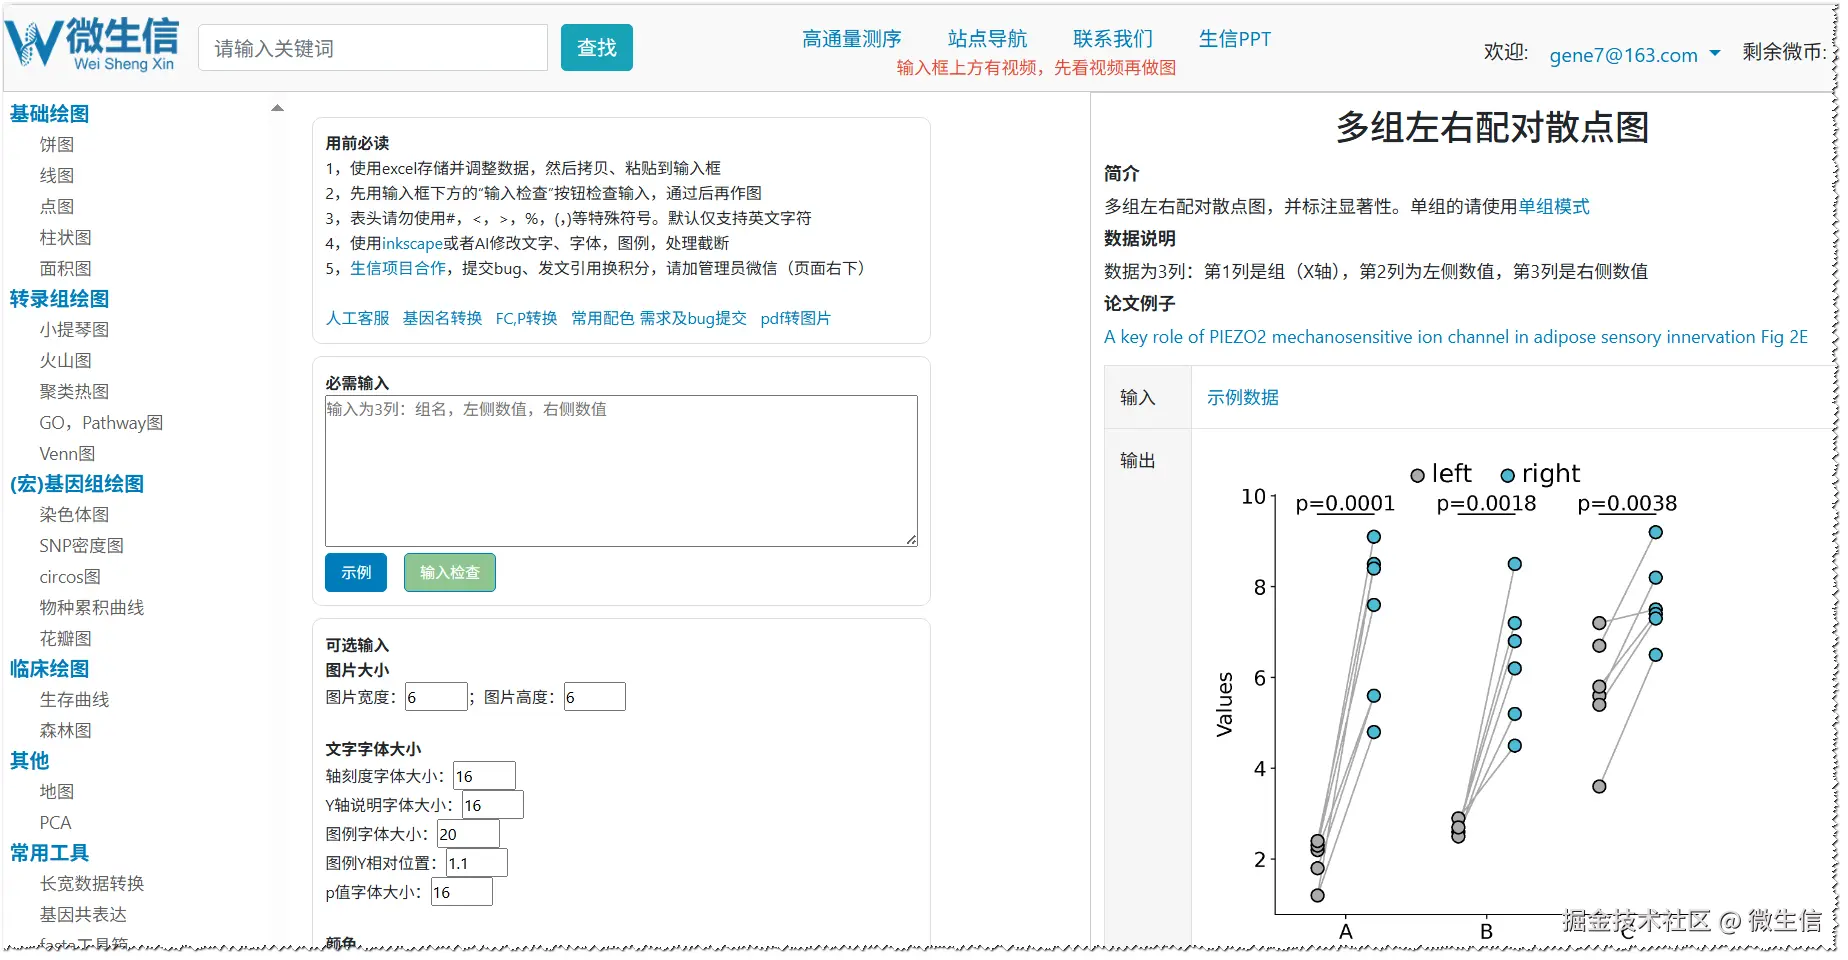Click the 必需输入 data textarea
This screenshot has height=960, width=1848.
point(621,471)
